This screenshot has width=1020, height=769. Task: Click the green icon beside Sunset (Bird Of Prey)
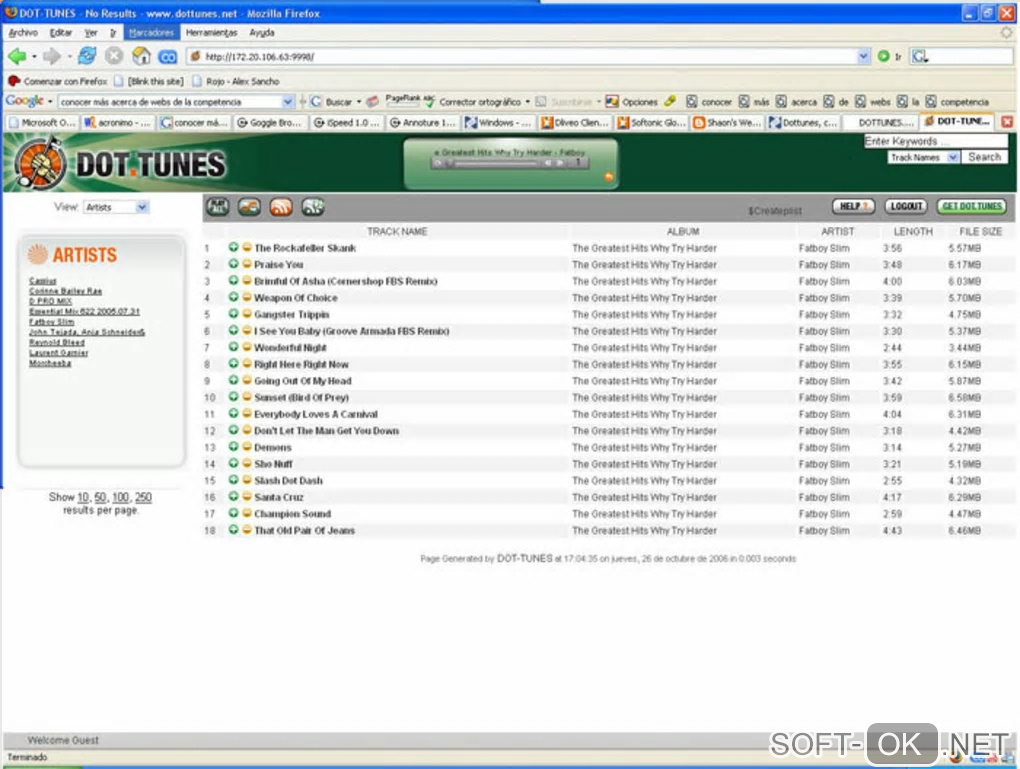point(234,397)
